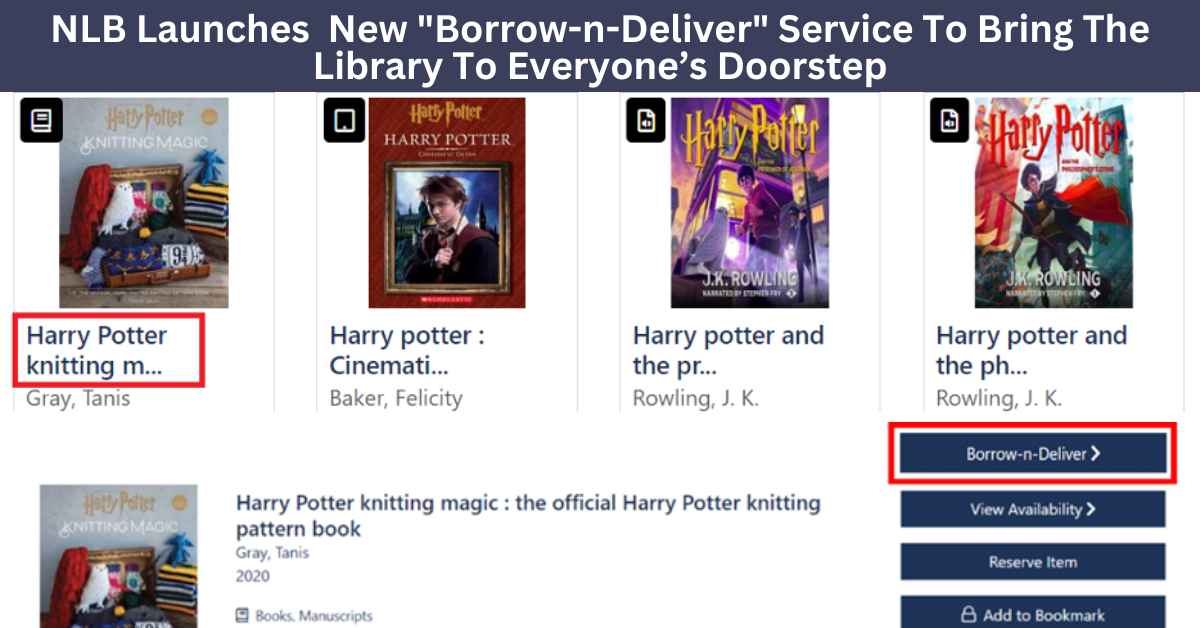Click the Reserve Item button
Image resolution: width=1200 pixels, height=628 pixels.
point(1032,562)
